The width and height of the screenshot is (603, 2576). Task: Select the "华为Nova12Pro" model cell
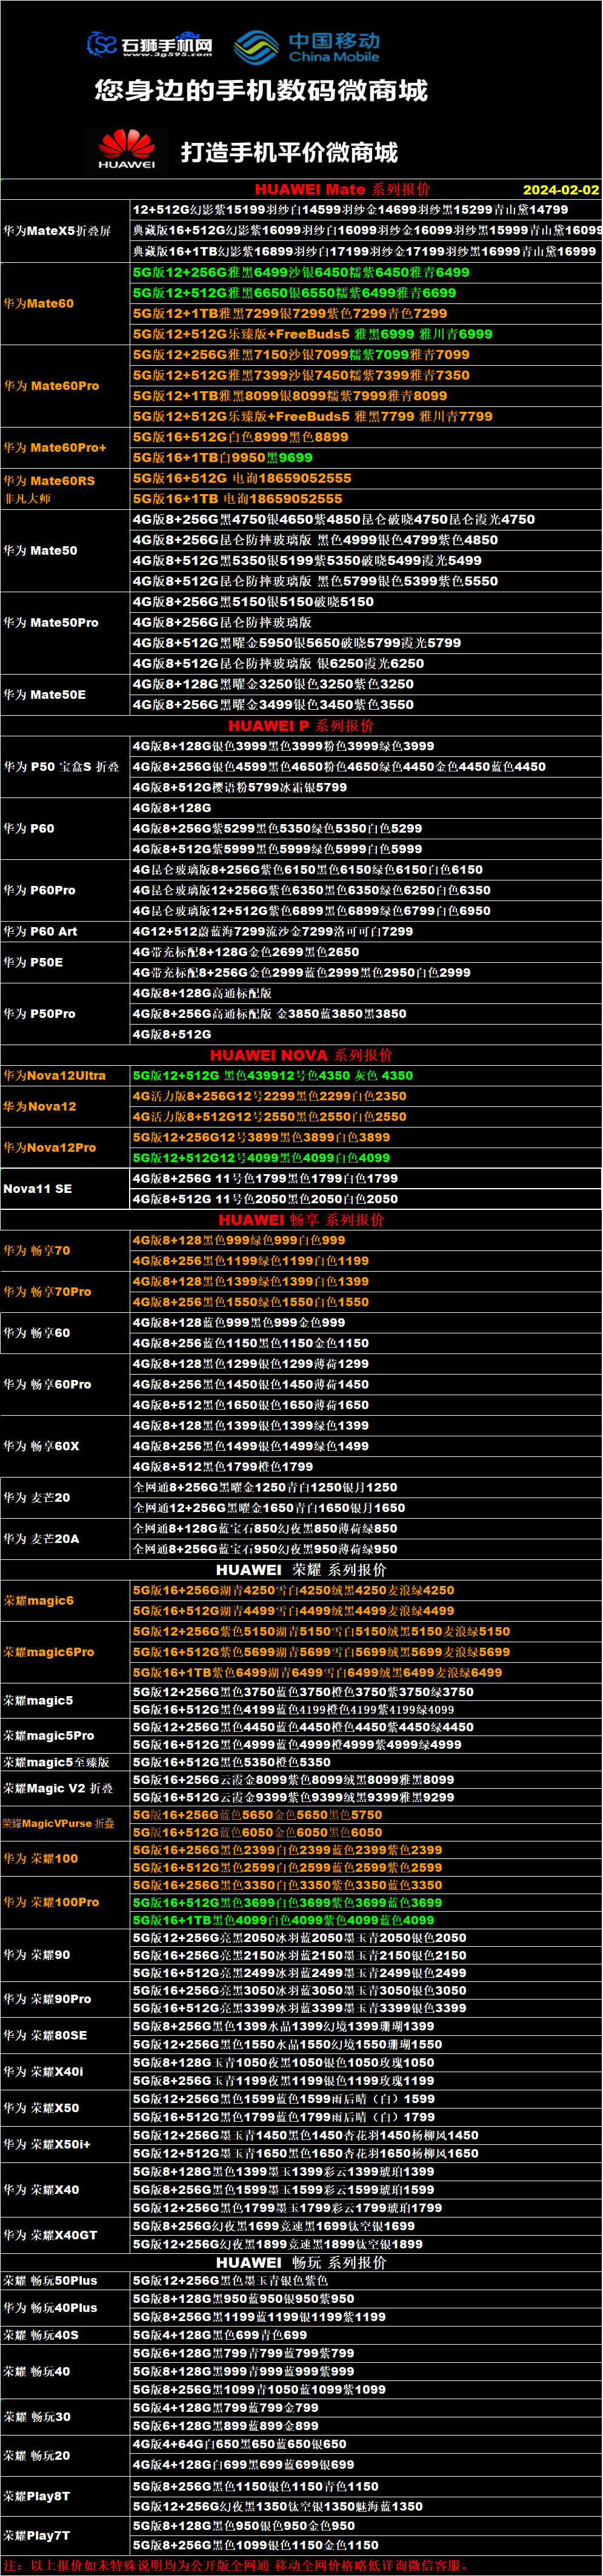tap(65, 1147)
